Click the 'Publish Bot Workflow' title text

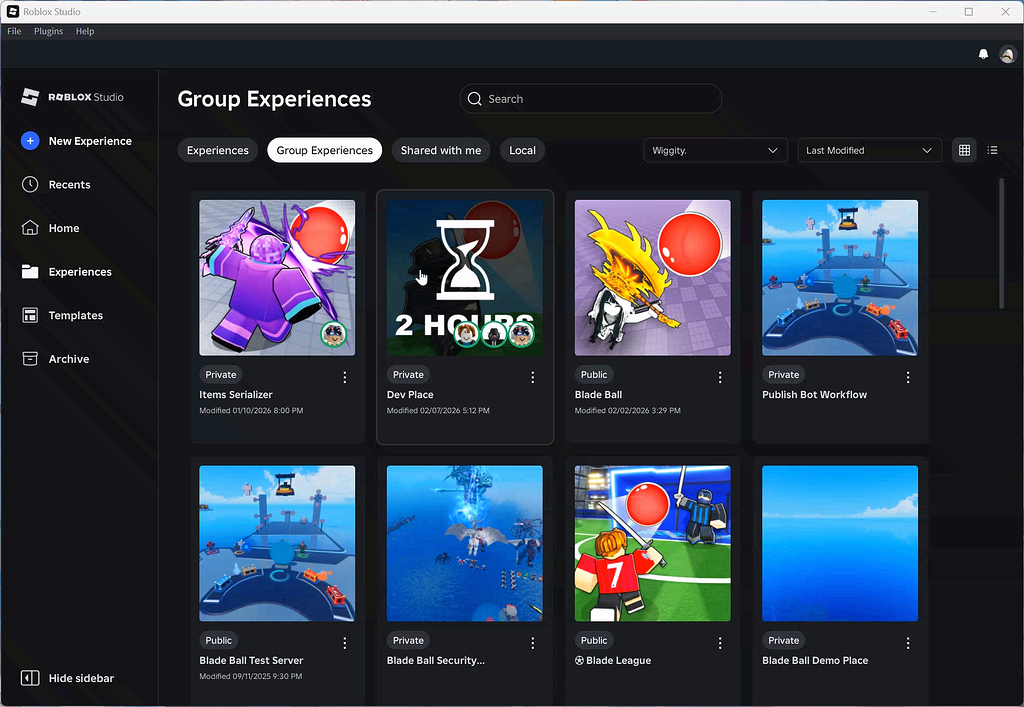click(814, 394)
